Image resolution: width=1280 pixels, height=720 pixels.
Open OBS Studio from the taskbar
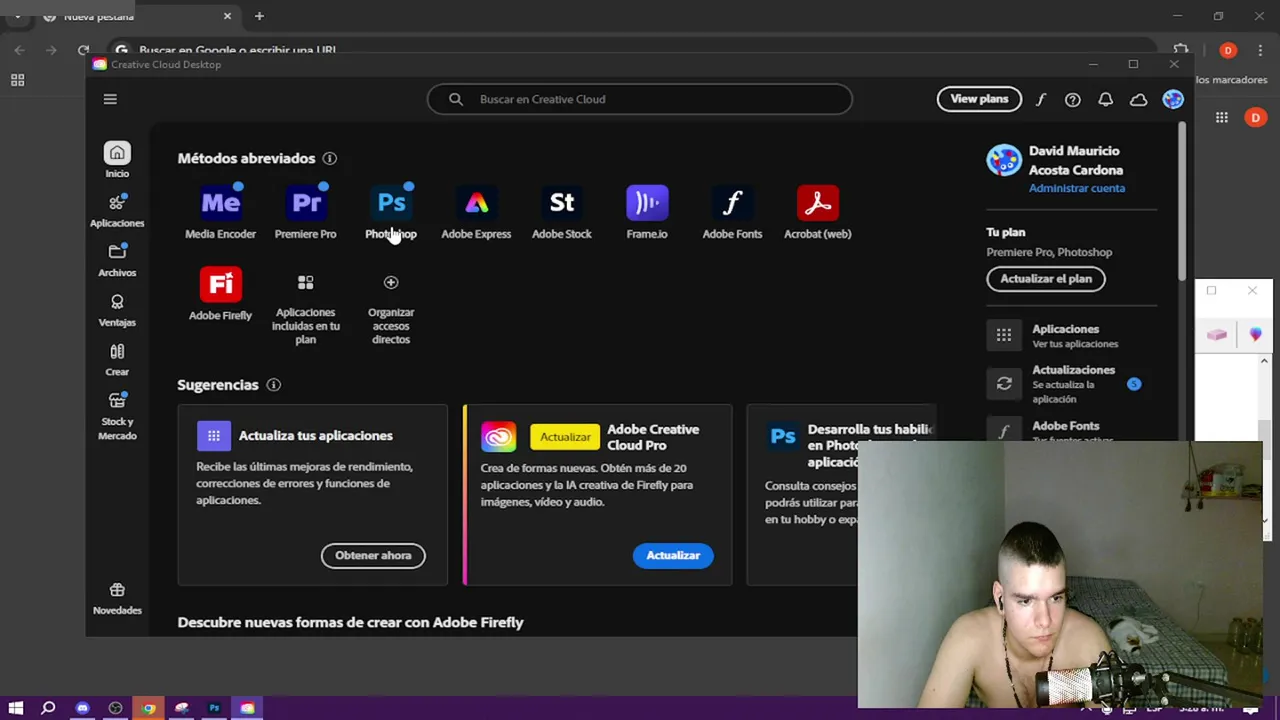point(115,708)
